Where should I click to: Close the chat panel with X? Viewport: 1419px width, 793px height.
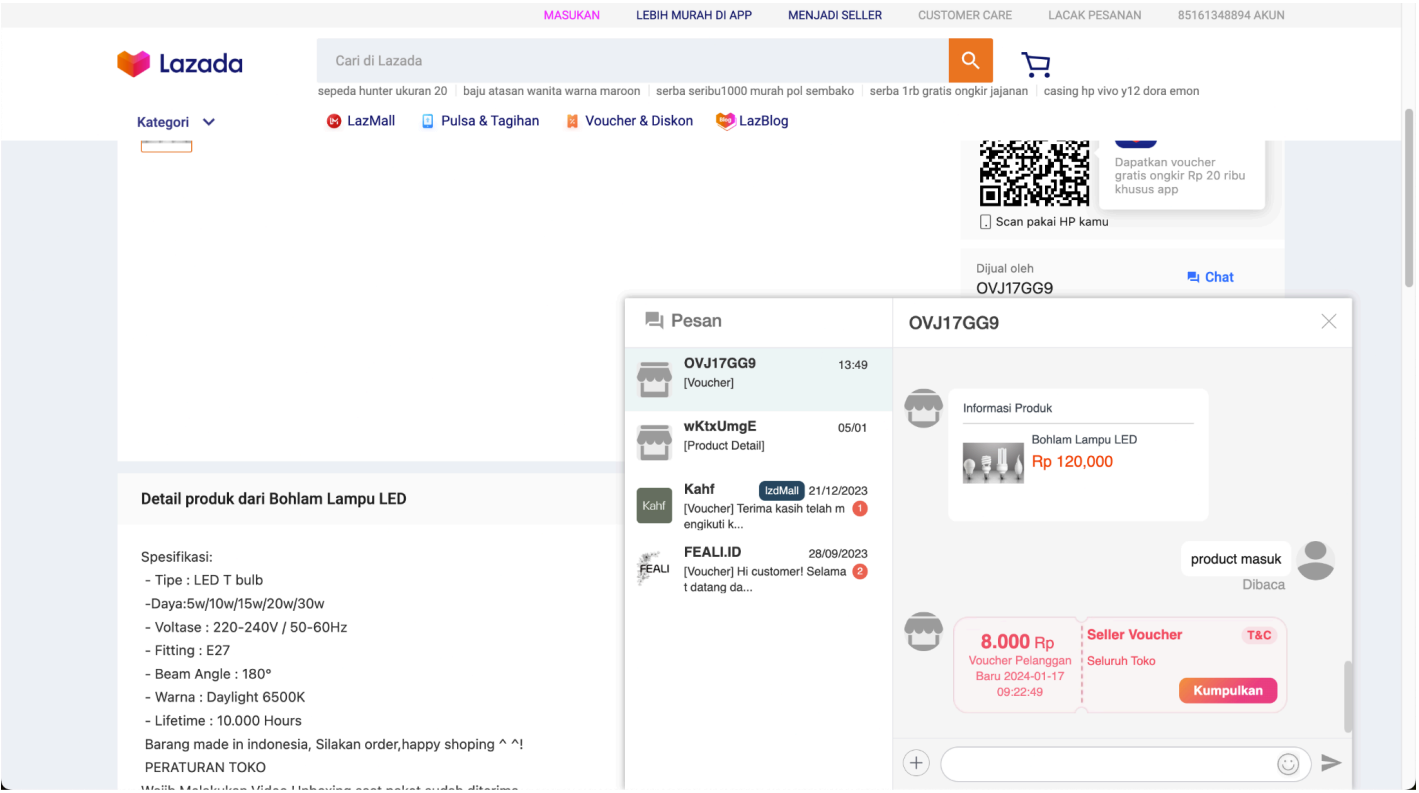1328,321
